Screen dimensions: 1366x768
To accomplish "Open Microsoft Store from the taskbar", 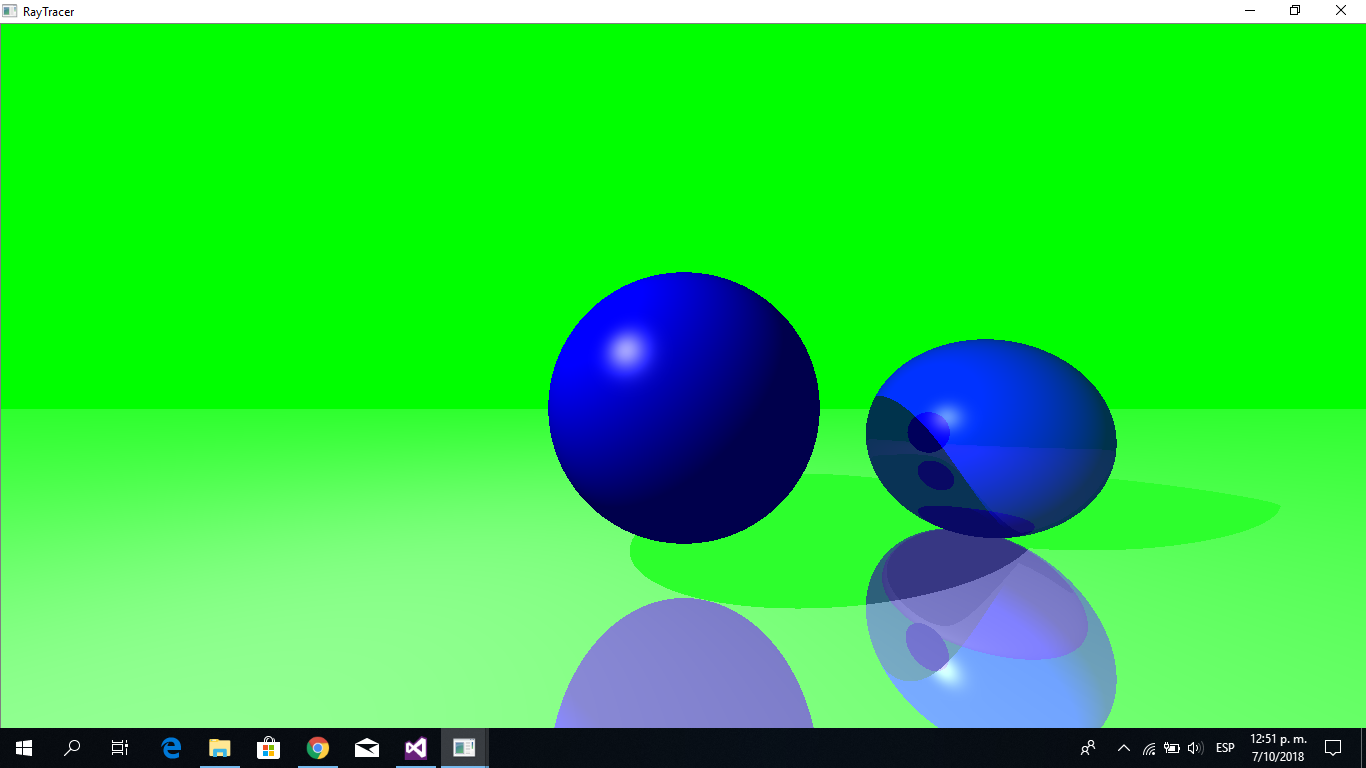I will [x=268, y=748].
